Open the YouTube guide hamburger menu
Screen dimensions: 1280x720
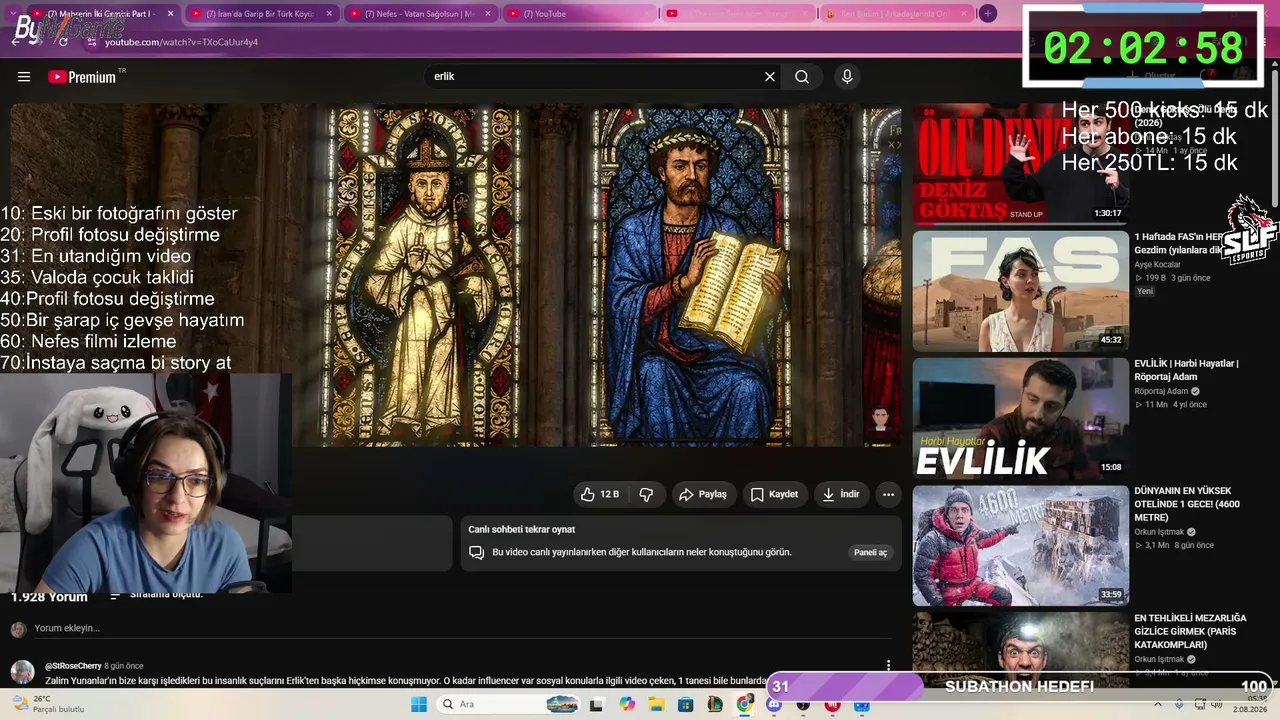pos(24,77)
